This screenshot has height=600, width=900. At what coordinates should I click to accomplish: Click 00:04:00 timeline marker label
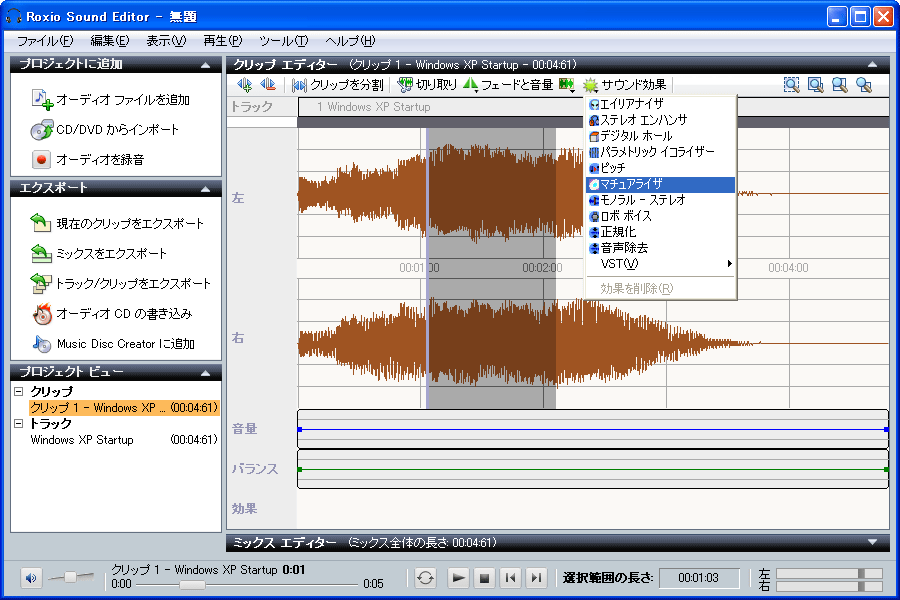click(788, 268)
